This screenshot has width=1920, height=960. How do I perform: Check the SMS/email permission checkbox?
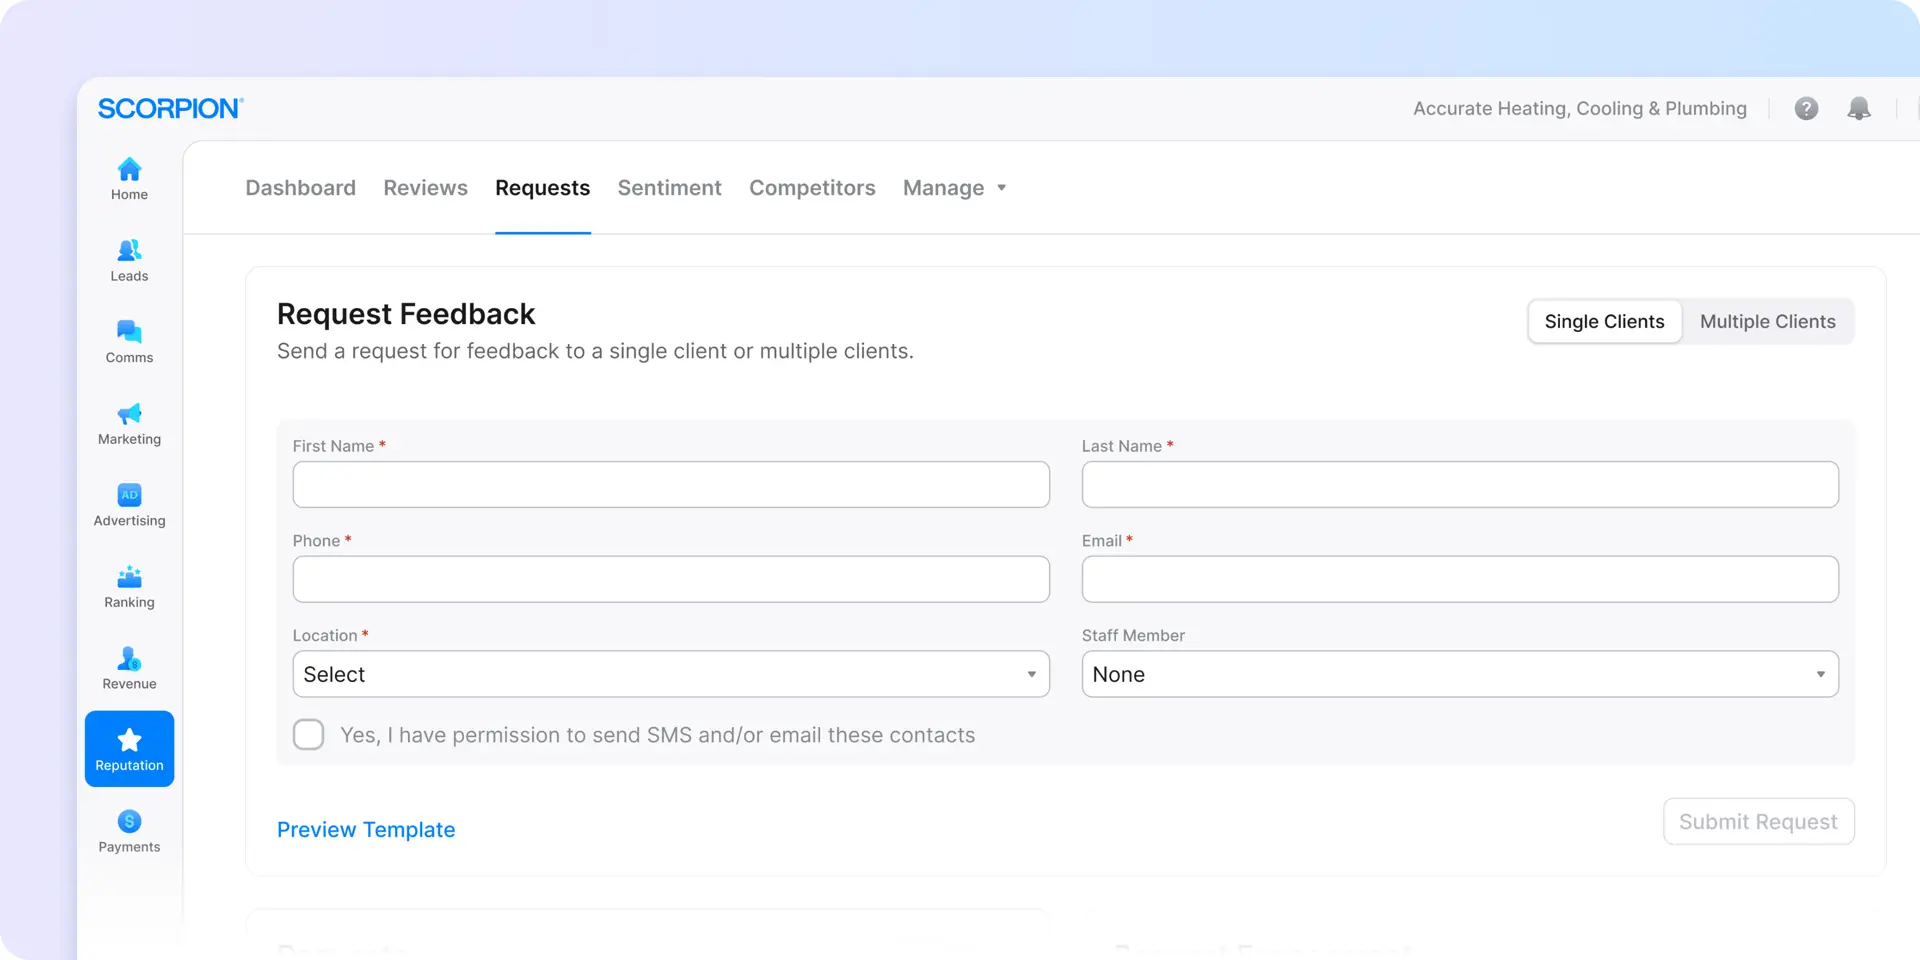coord(309,734)
